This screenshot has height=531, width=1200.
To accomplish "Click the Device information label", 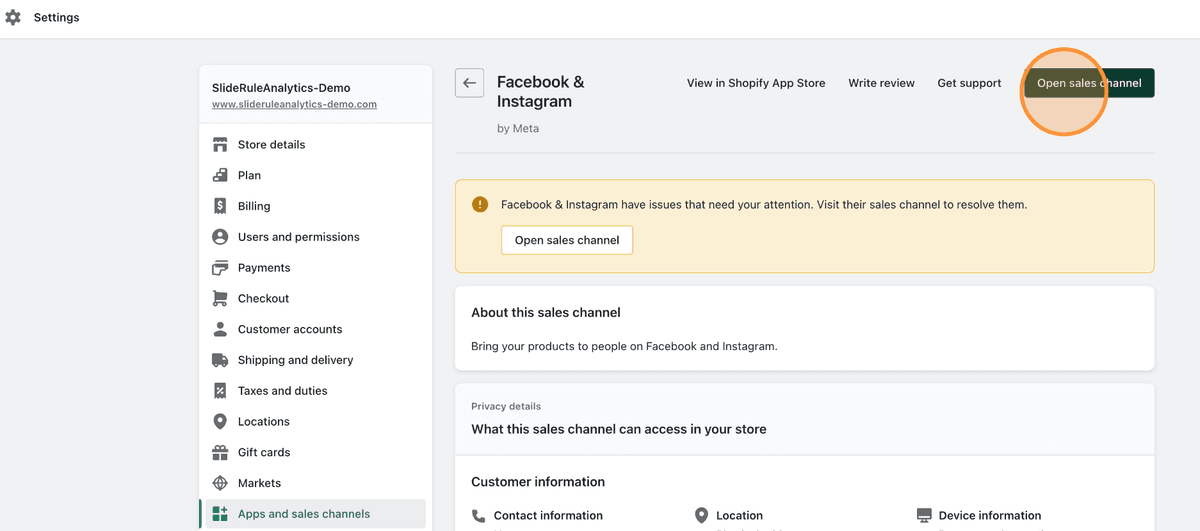I will tap(990, 516).
